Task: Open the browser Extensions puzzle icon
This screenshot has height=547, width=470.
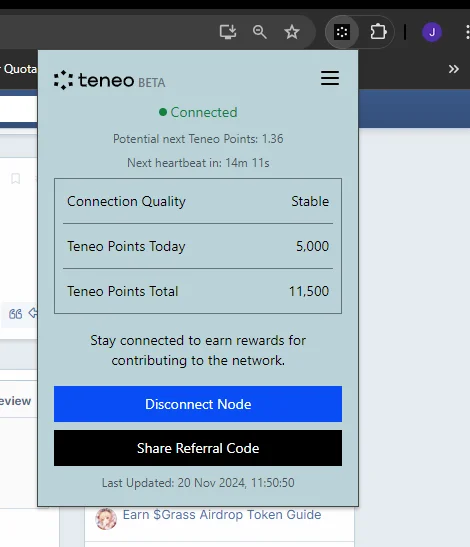Action: pos(378,32)
